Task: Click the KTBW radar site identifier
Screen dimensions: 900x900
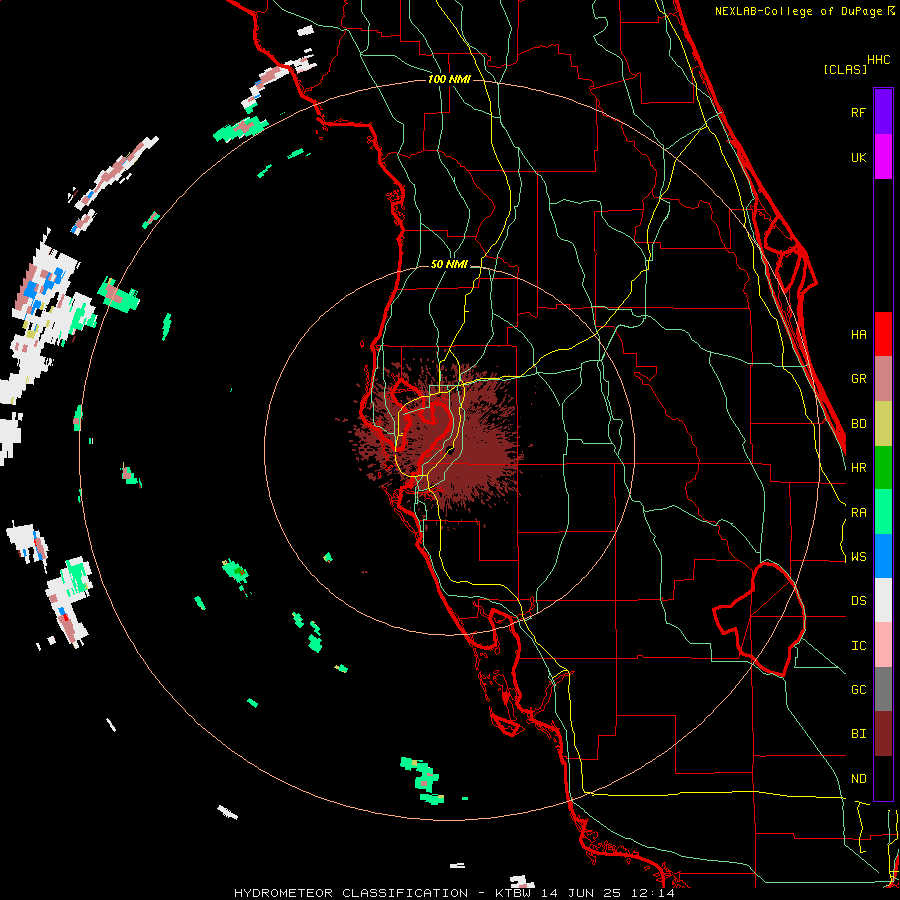Action: 515,893
